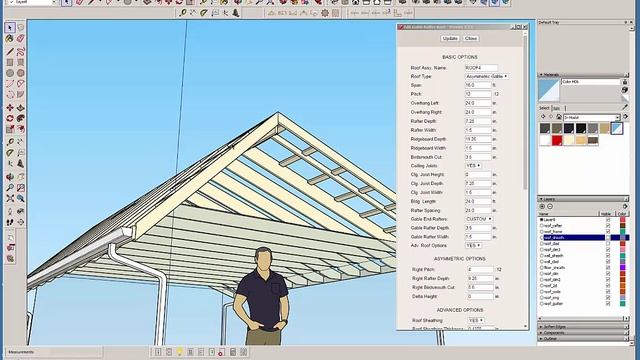Image resolution: width=640 pixels, height=360 pixels.
Task: Pick the Freehand drawing tool
Action: click(21, 52)
